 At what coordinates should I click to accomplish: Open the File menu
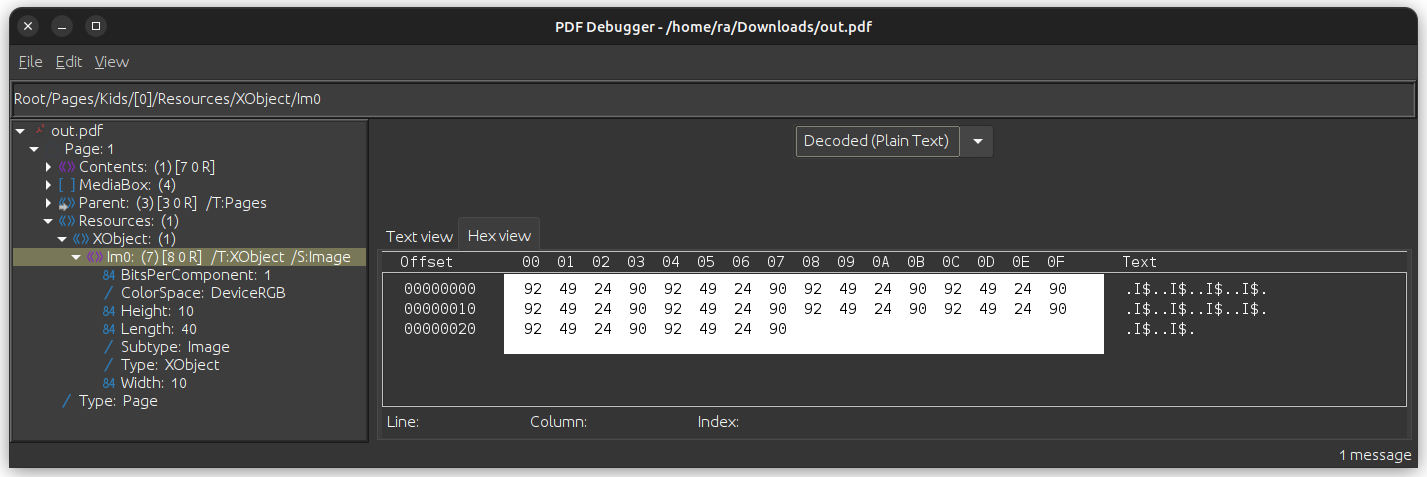(x=30, y=62)
